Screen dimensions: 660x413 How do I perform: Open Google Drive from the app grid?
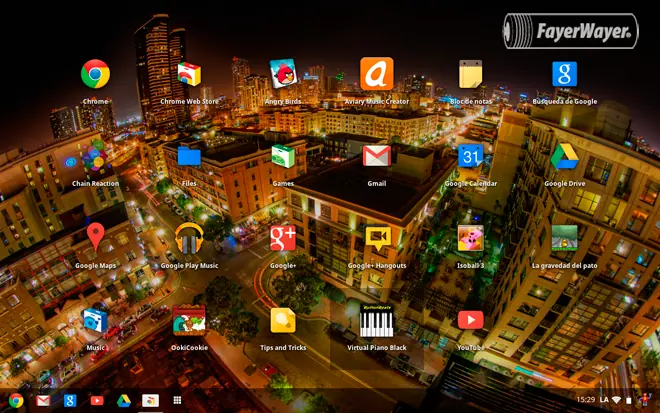point(564,156)
